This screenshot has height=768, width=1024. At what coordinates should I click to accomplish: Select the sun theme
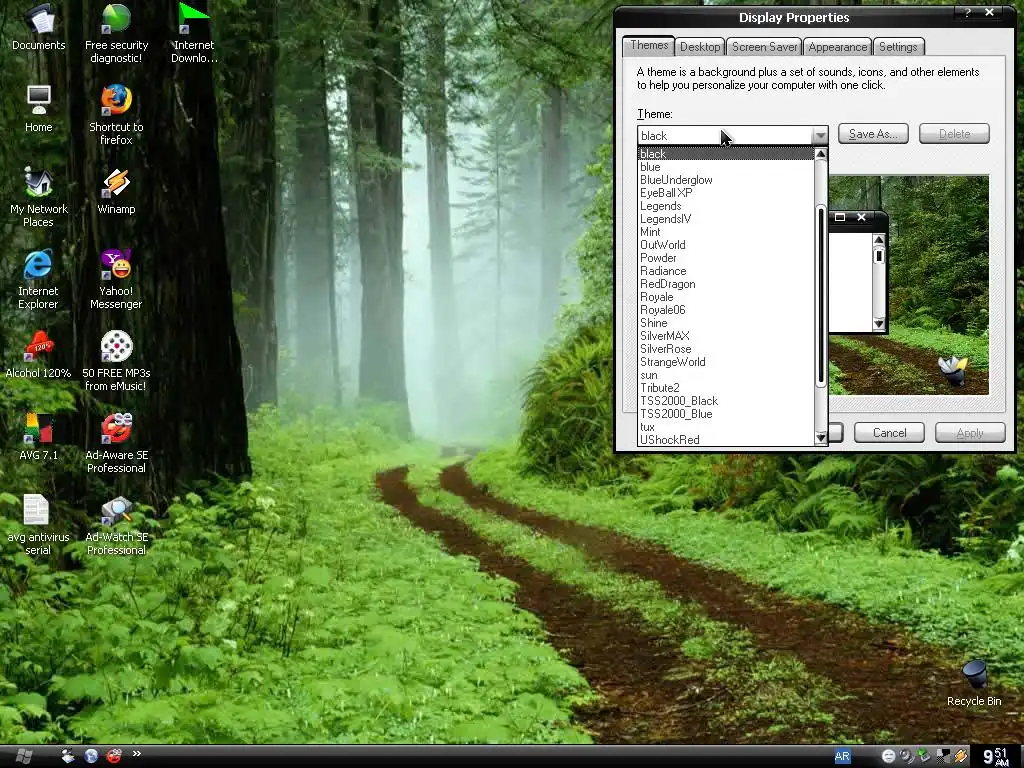[726, 375]
